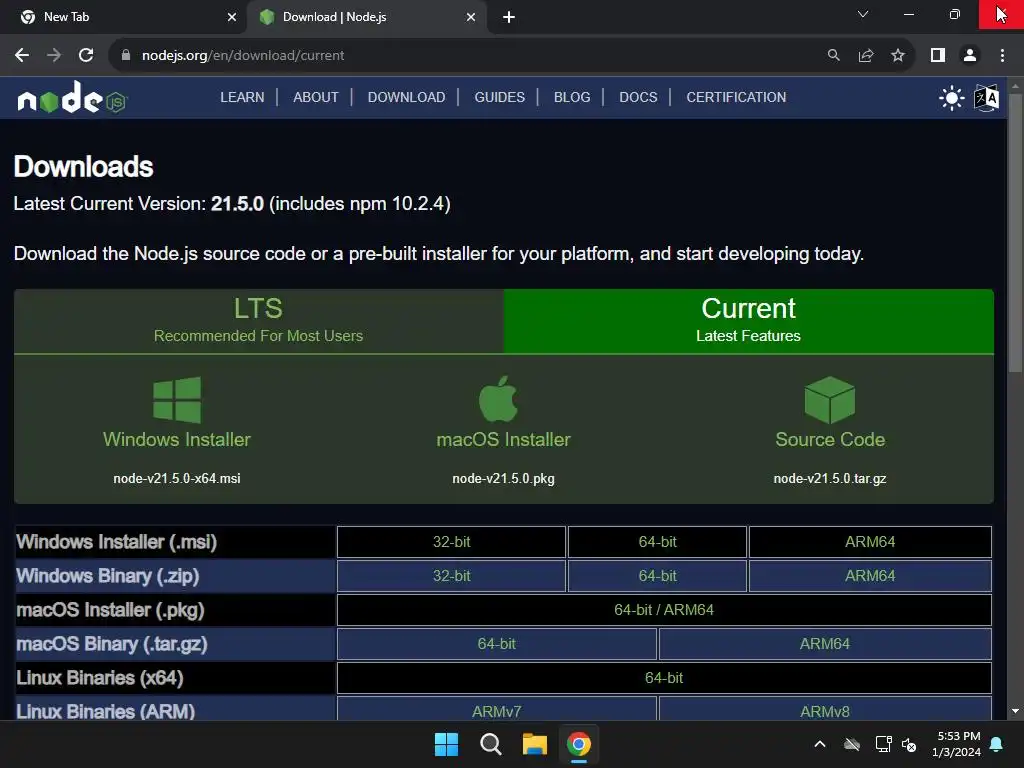The height and width of the screenshot is (768, 1024).
Task: Click the Chrome taskbar icon
Action: (579, 744)
